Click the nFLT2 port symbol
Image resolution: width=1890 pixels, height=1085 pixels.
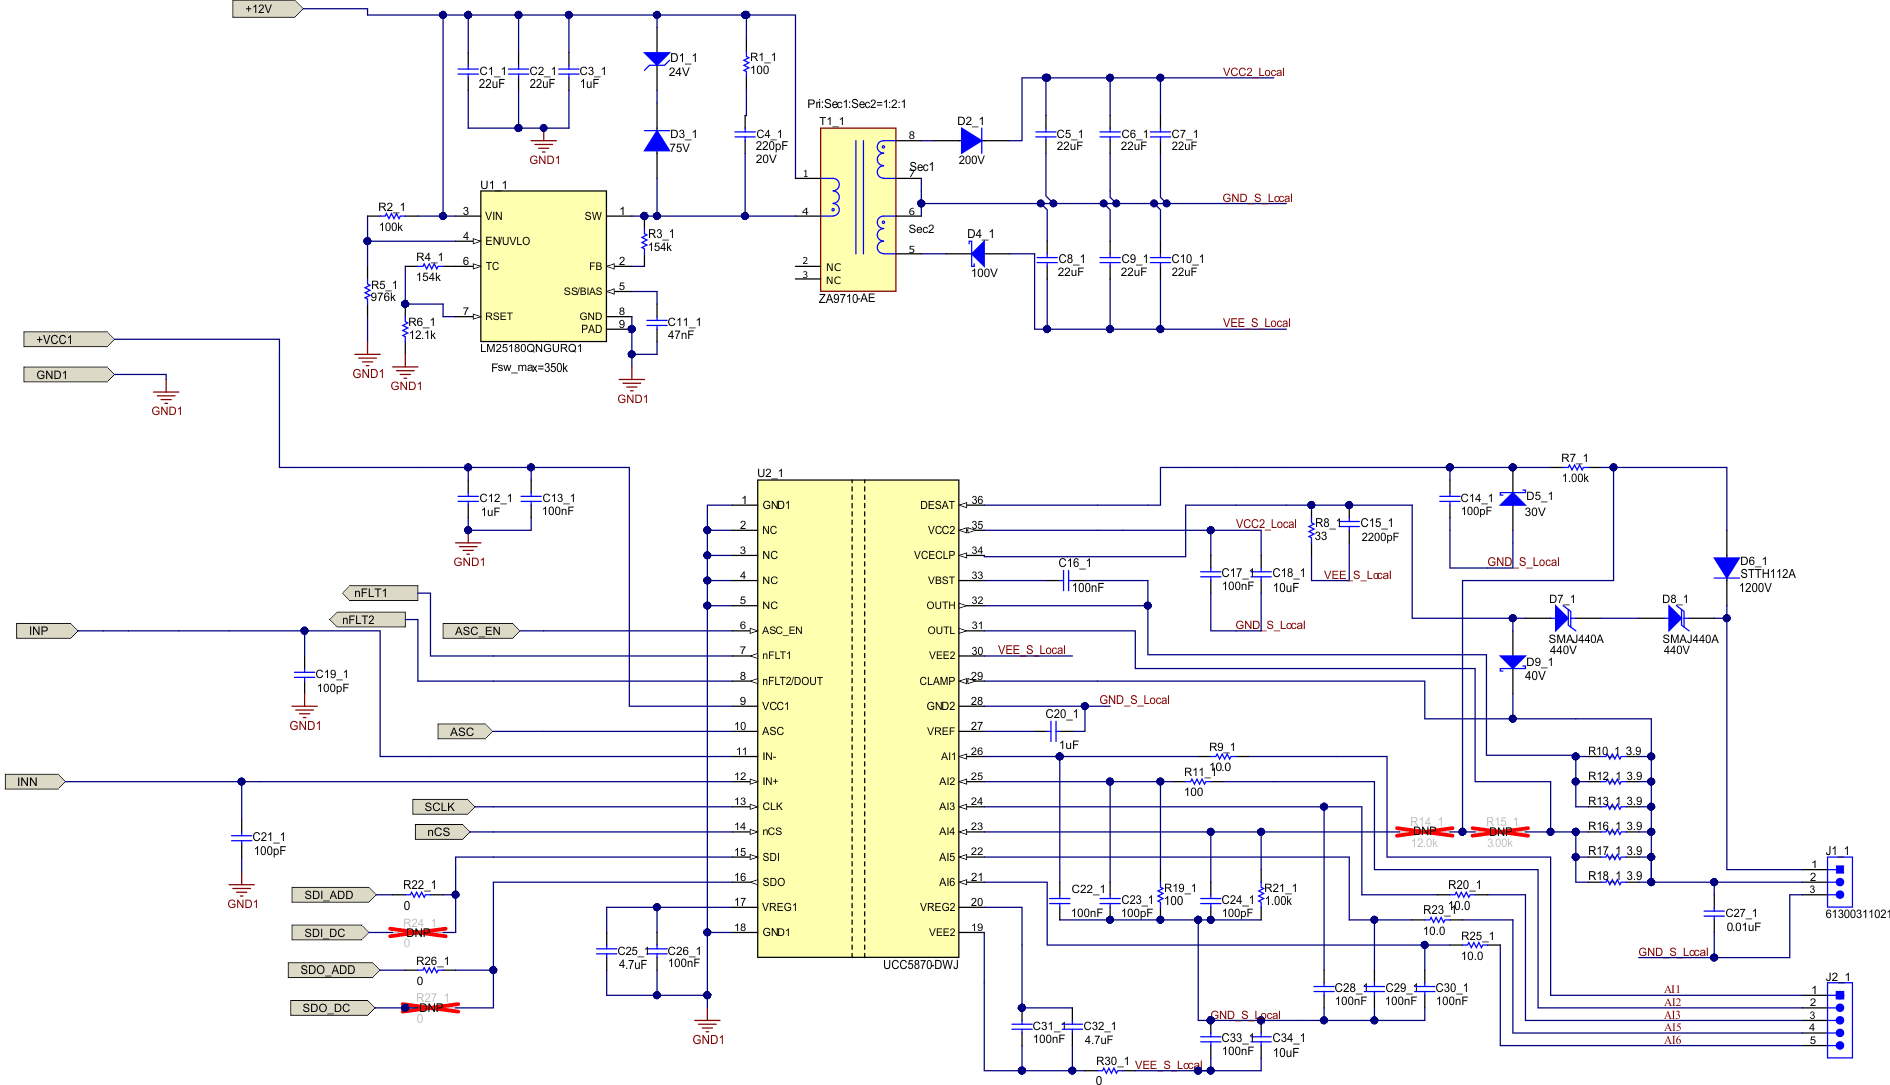point(368,620)
